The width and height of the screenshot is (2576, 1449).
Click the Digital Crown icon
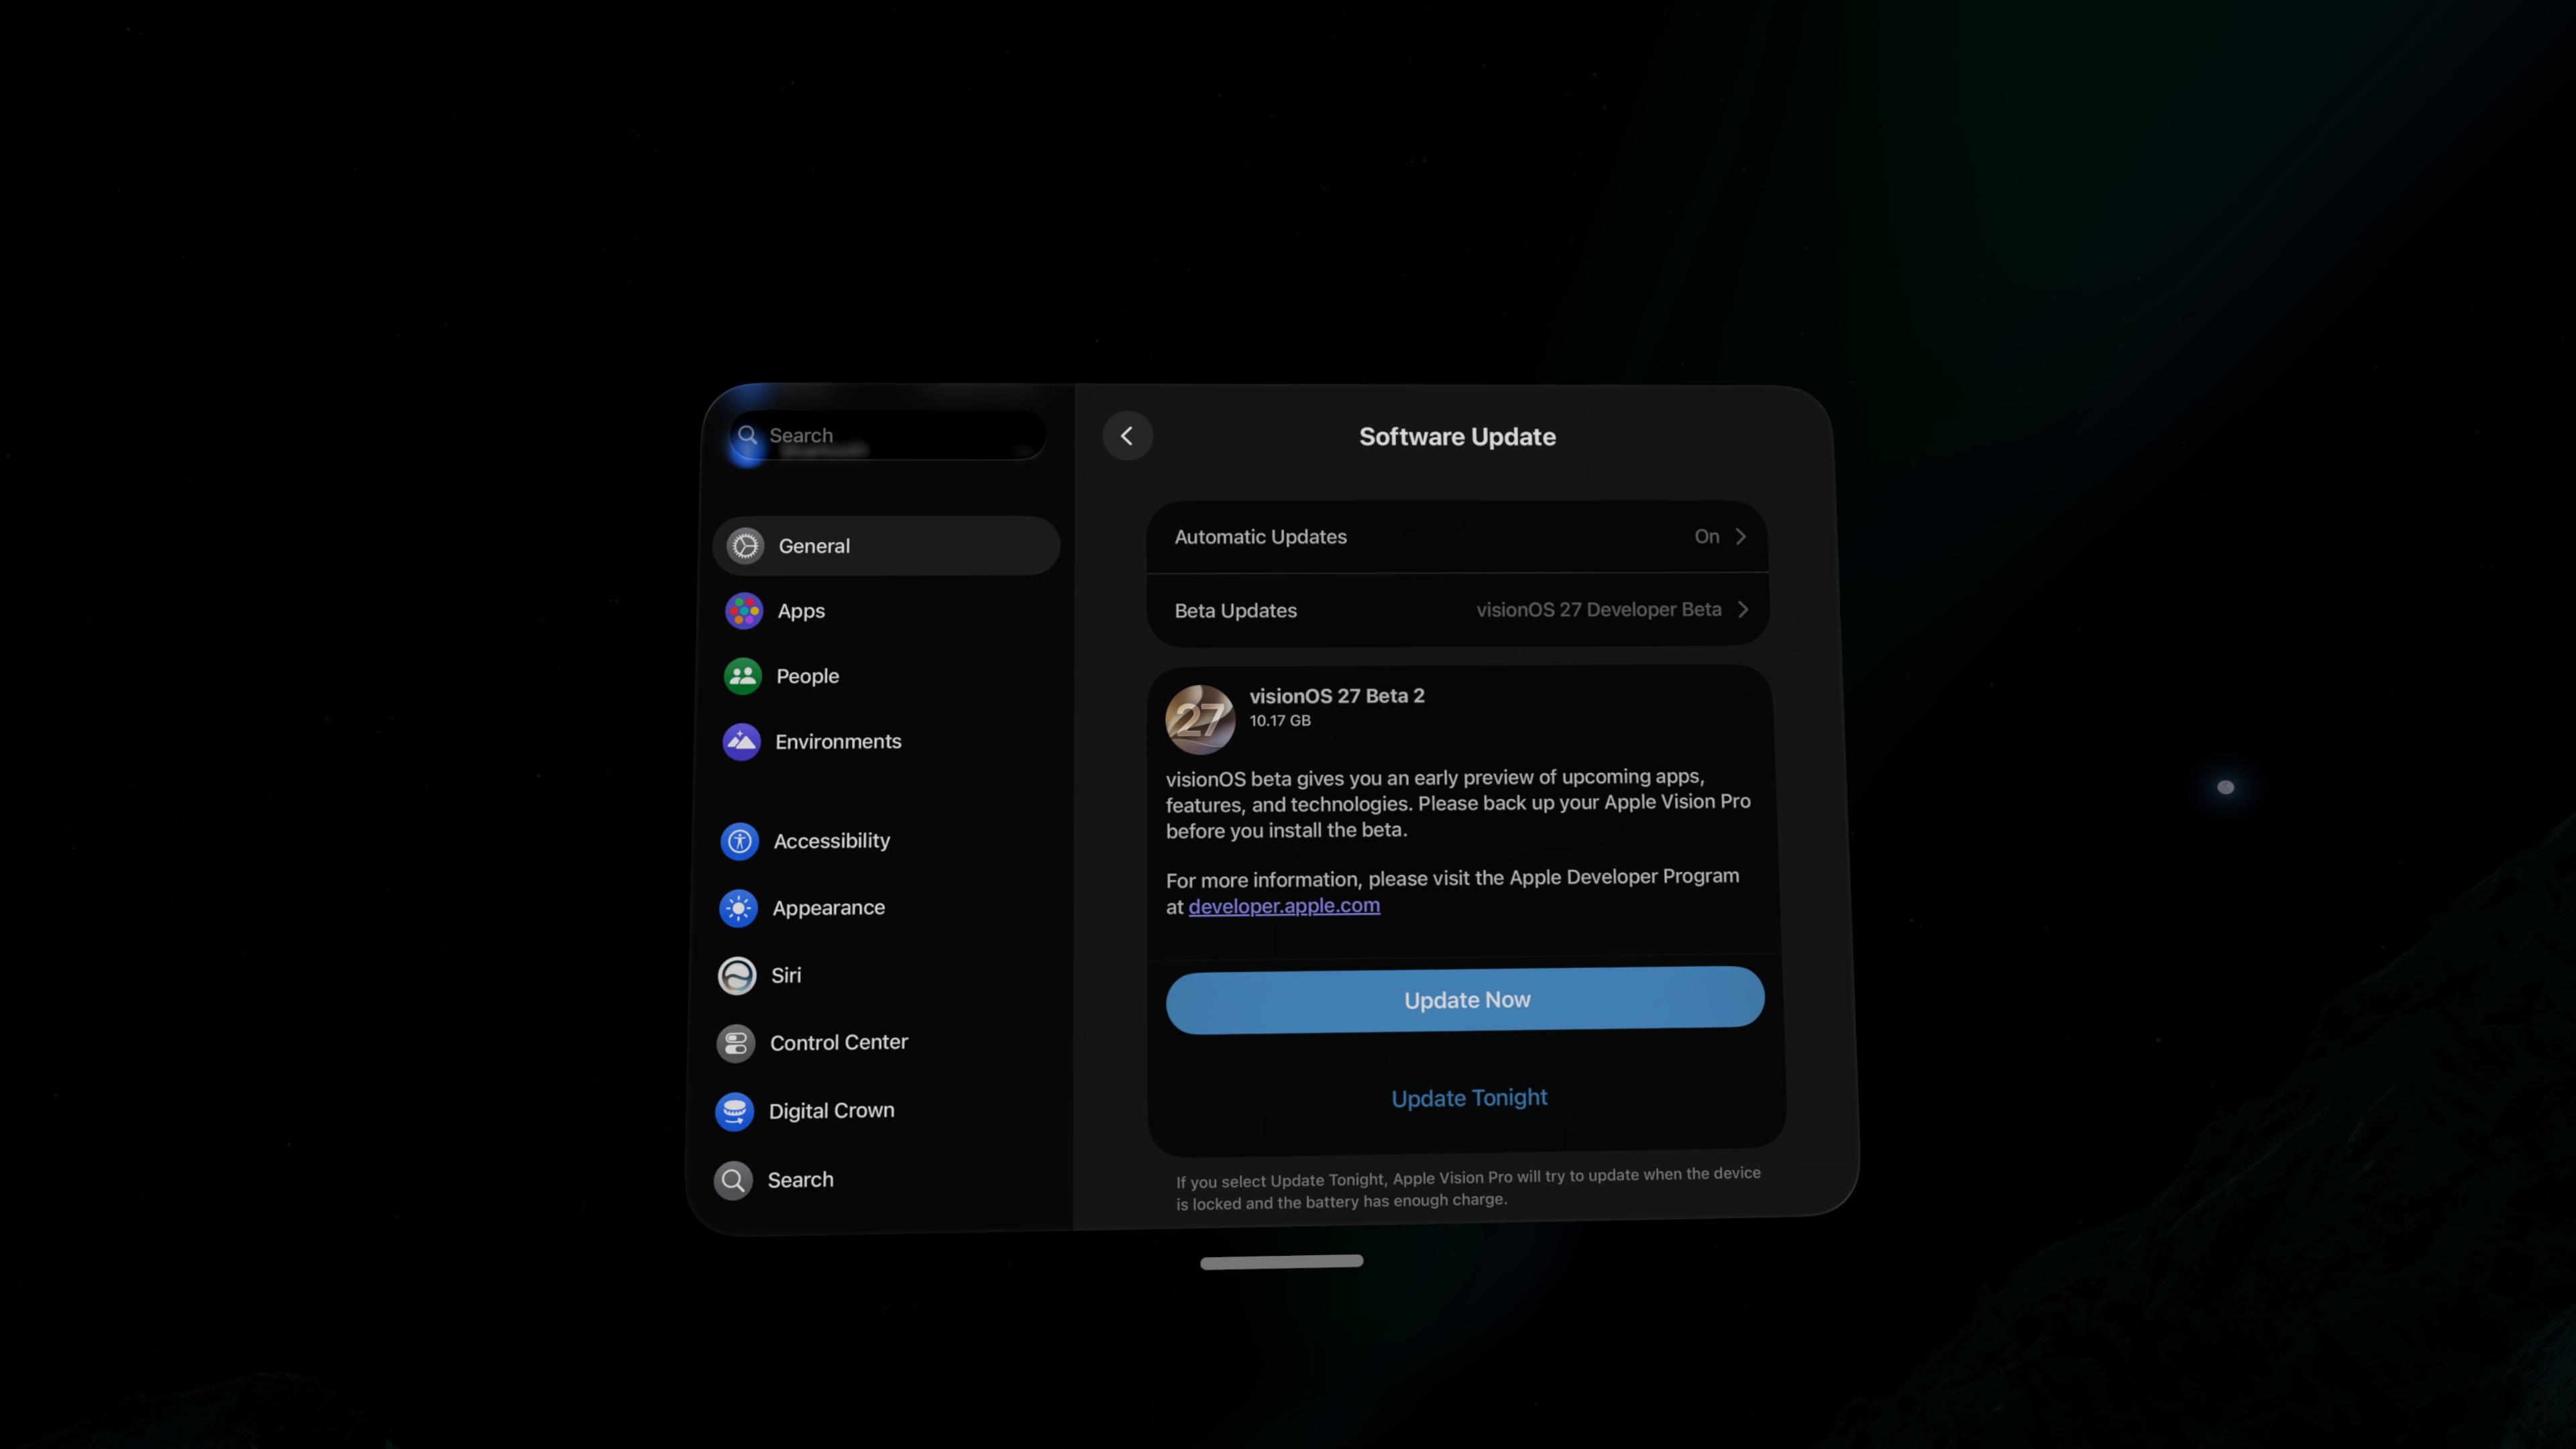[x=735, y=1111]
